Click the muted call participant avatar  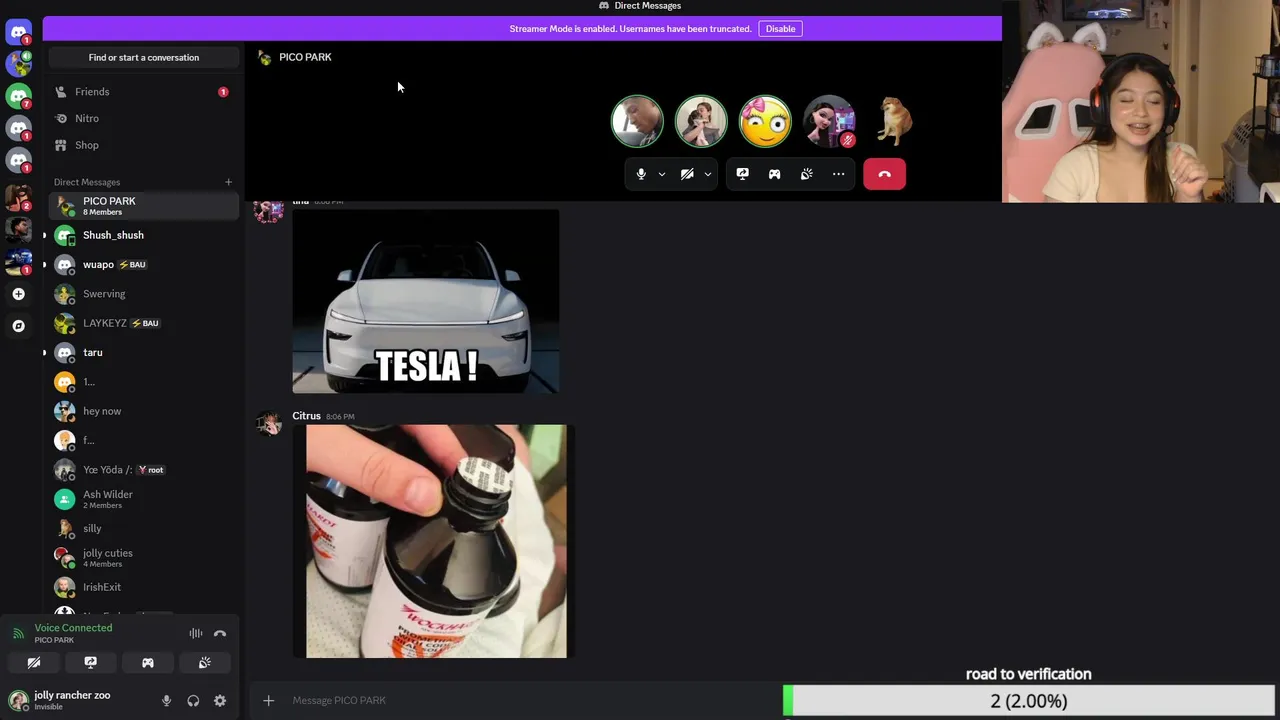click(x=829, y=121)
